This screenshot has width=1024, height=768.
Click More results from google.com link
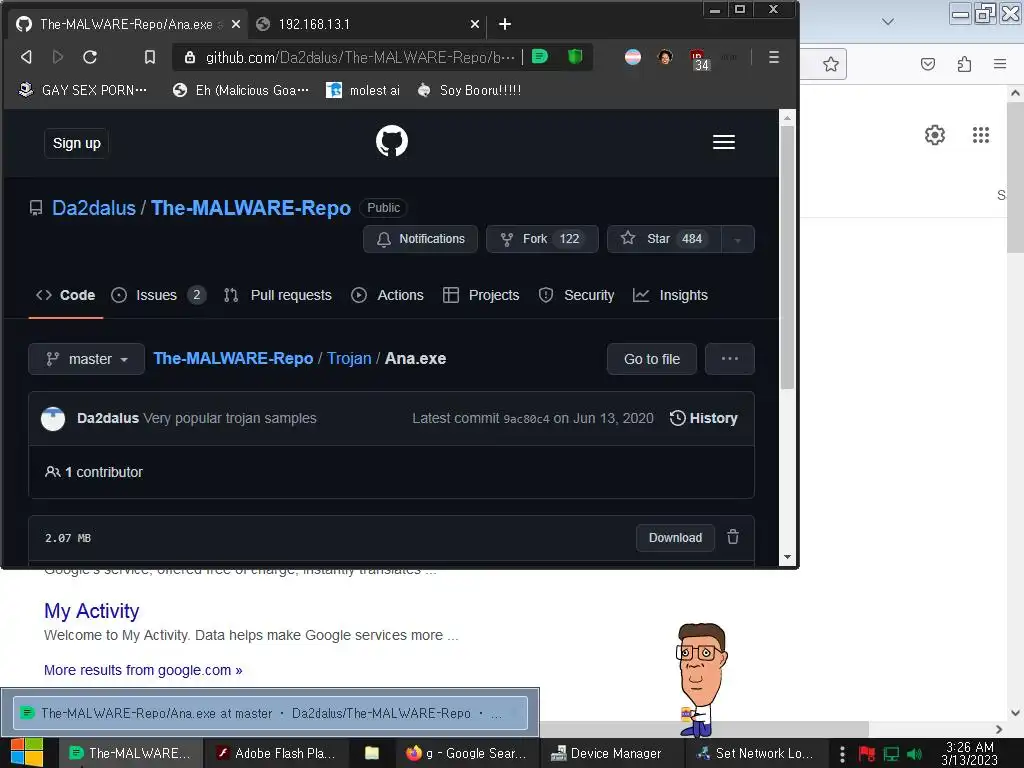tap(143, 670)
